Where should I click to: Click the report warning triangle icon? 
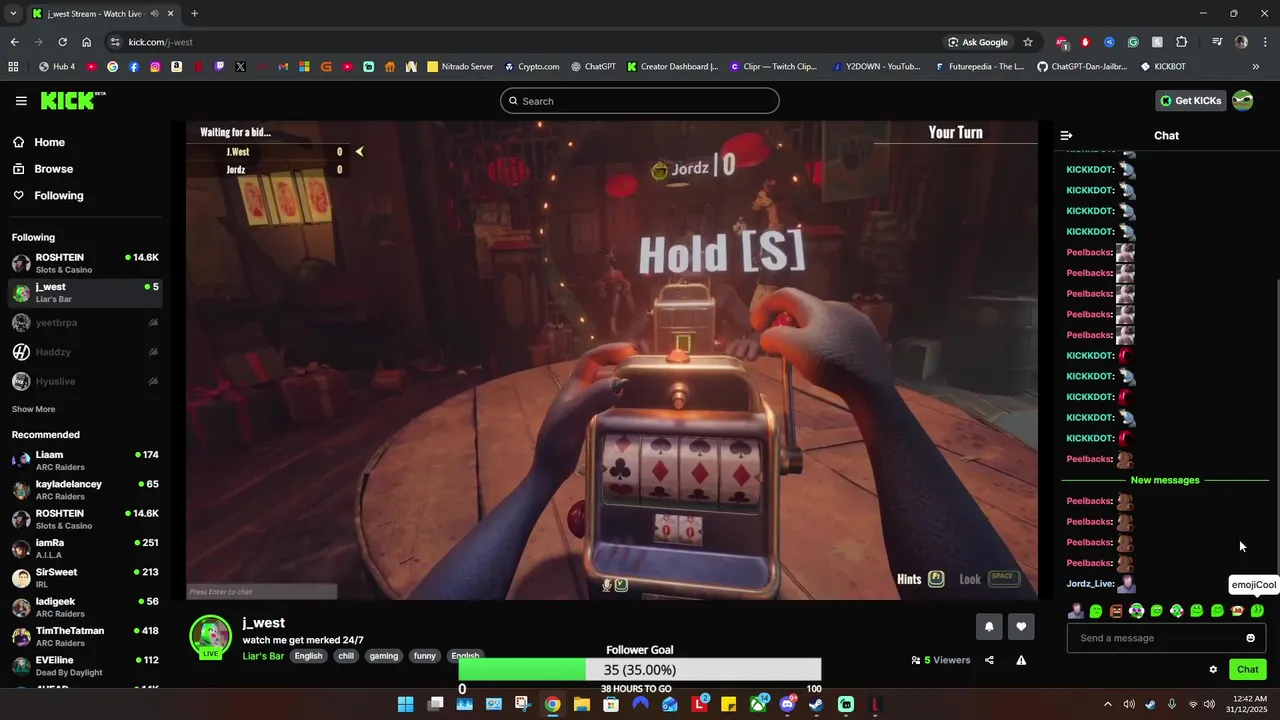point(1021,660)
